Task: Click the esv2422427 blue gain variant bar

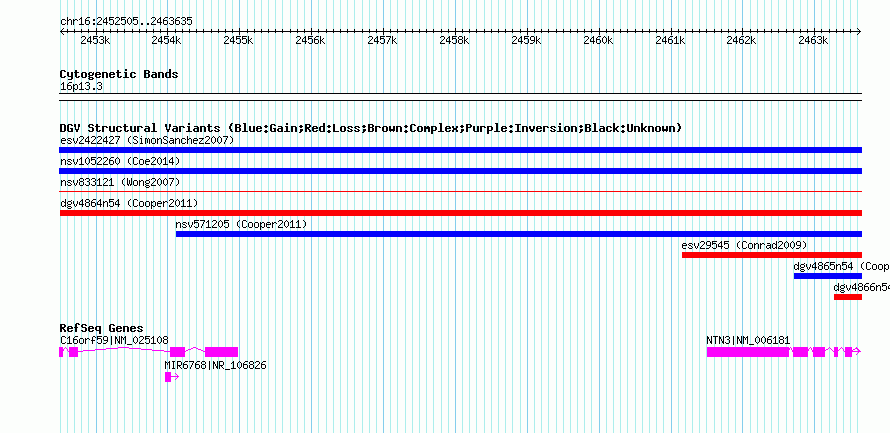Action: pyautogui.click(x=460, y=150)
